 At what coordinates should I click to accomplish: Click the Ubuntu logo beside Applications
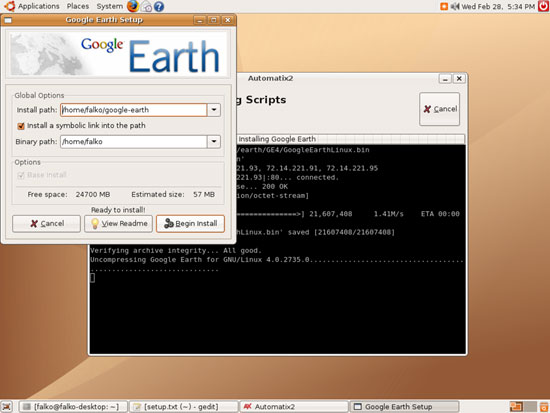pyautogui.click(x=9, y=6)
